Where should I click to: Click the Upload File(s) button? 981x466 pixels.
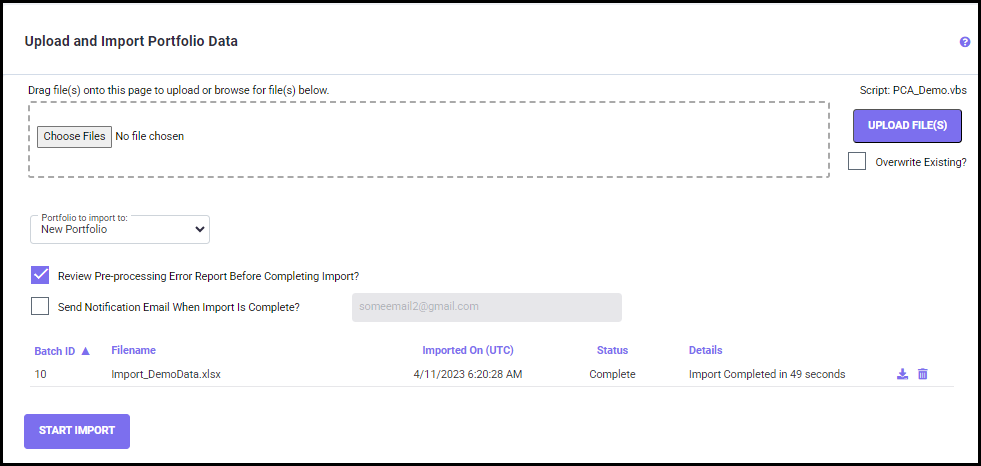[907, 126]
